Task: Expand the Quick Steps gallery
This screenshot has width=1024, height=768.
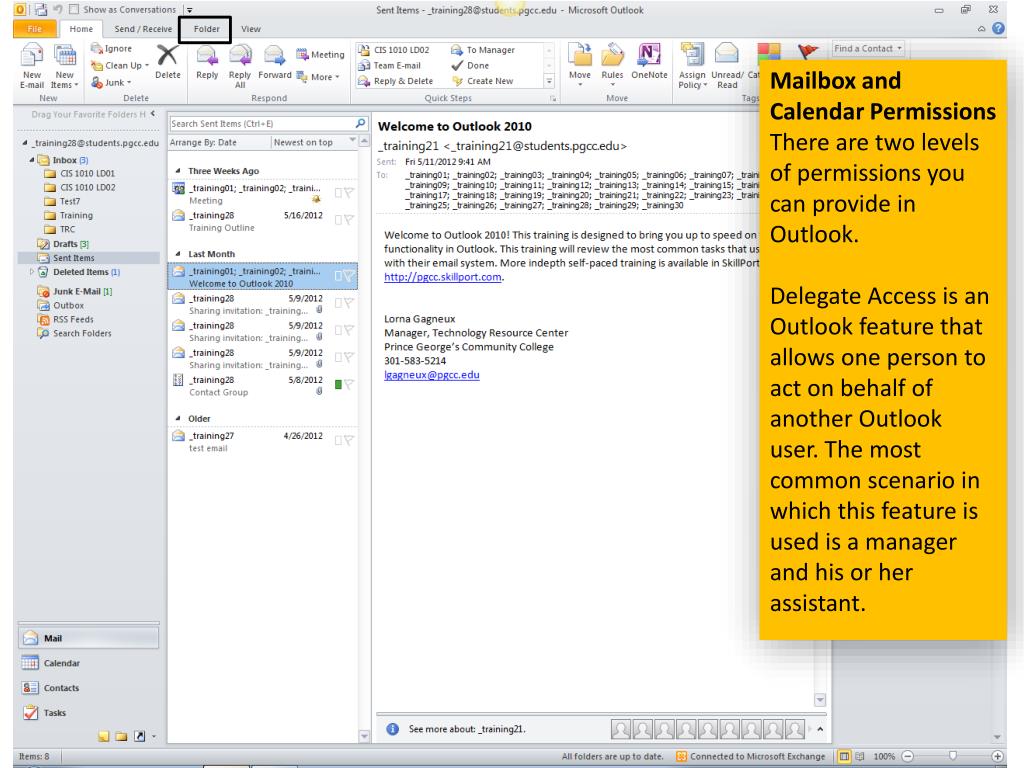Action: click(549, 82)
